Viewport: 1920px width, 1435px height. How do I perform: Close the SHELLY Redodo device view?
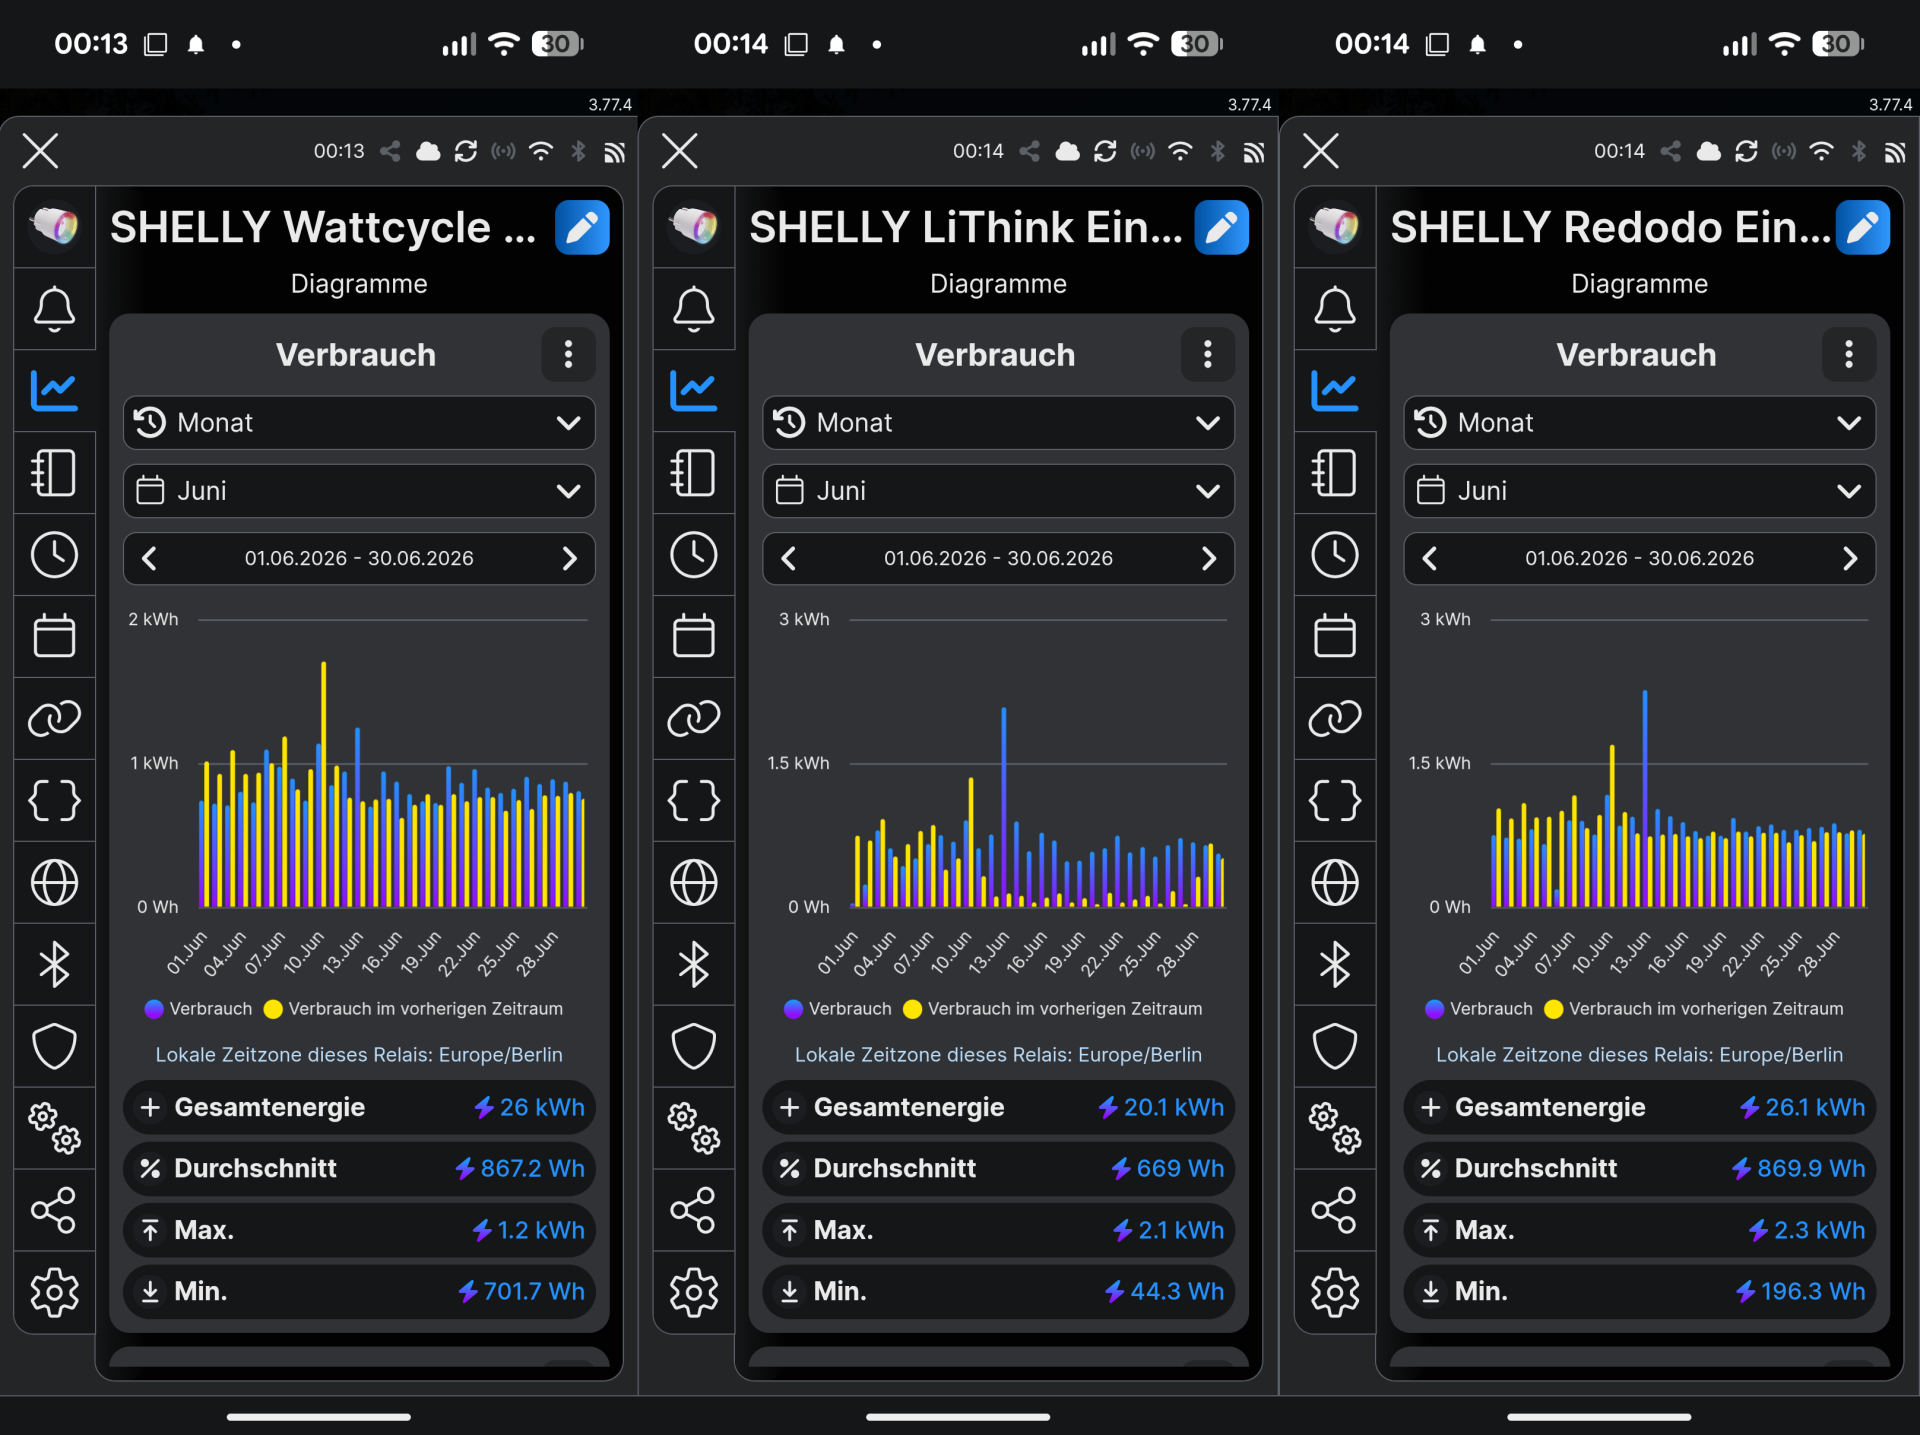tap(1321, 151)
